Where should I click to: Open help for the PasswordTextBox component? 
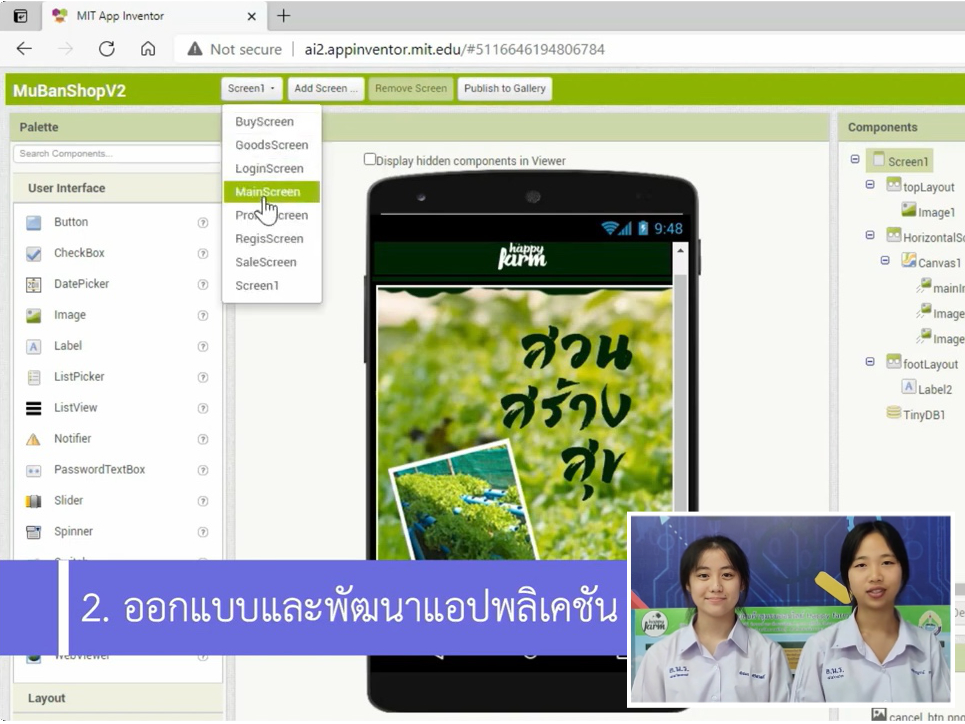tap(202, 470)
